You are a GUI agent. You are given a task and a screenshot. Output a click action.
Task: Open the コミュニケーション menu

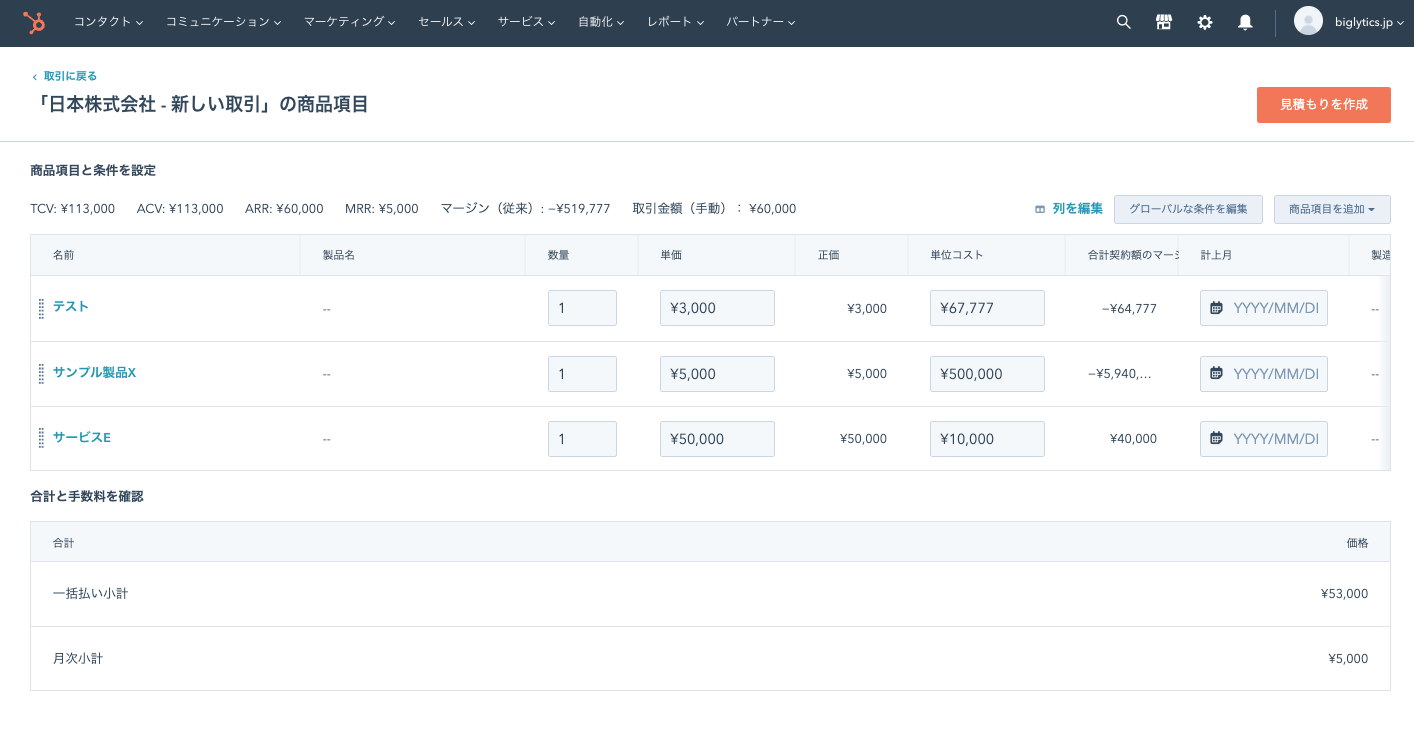point(223,22)
